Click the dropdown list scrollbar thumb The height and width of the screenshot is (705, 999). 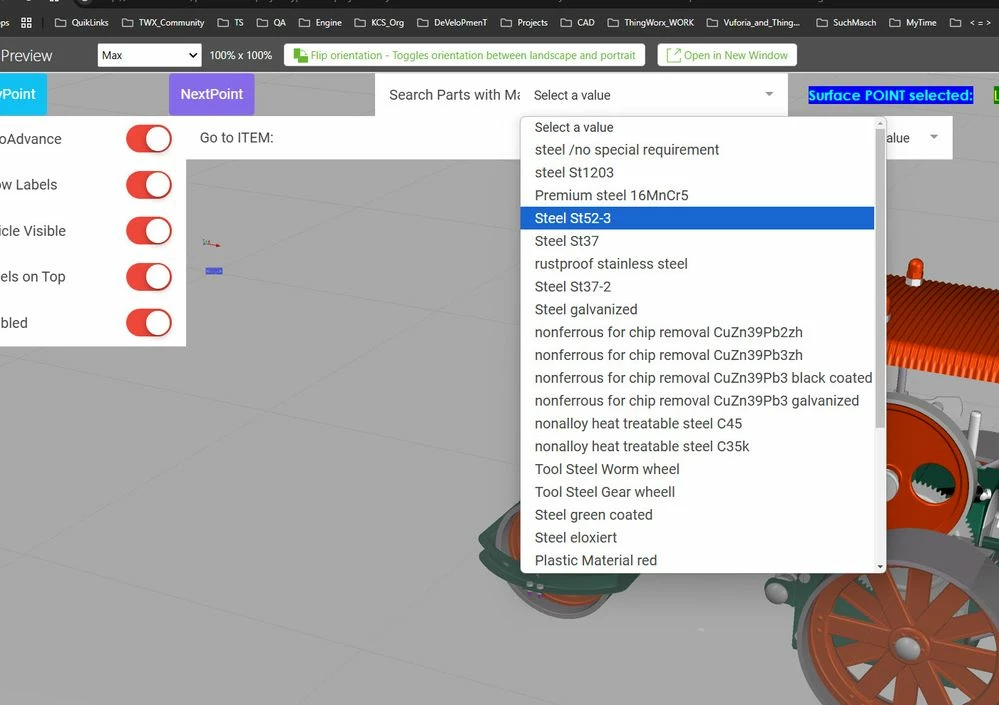pyautogui.click(x=880, y=277)
